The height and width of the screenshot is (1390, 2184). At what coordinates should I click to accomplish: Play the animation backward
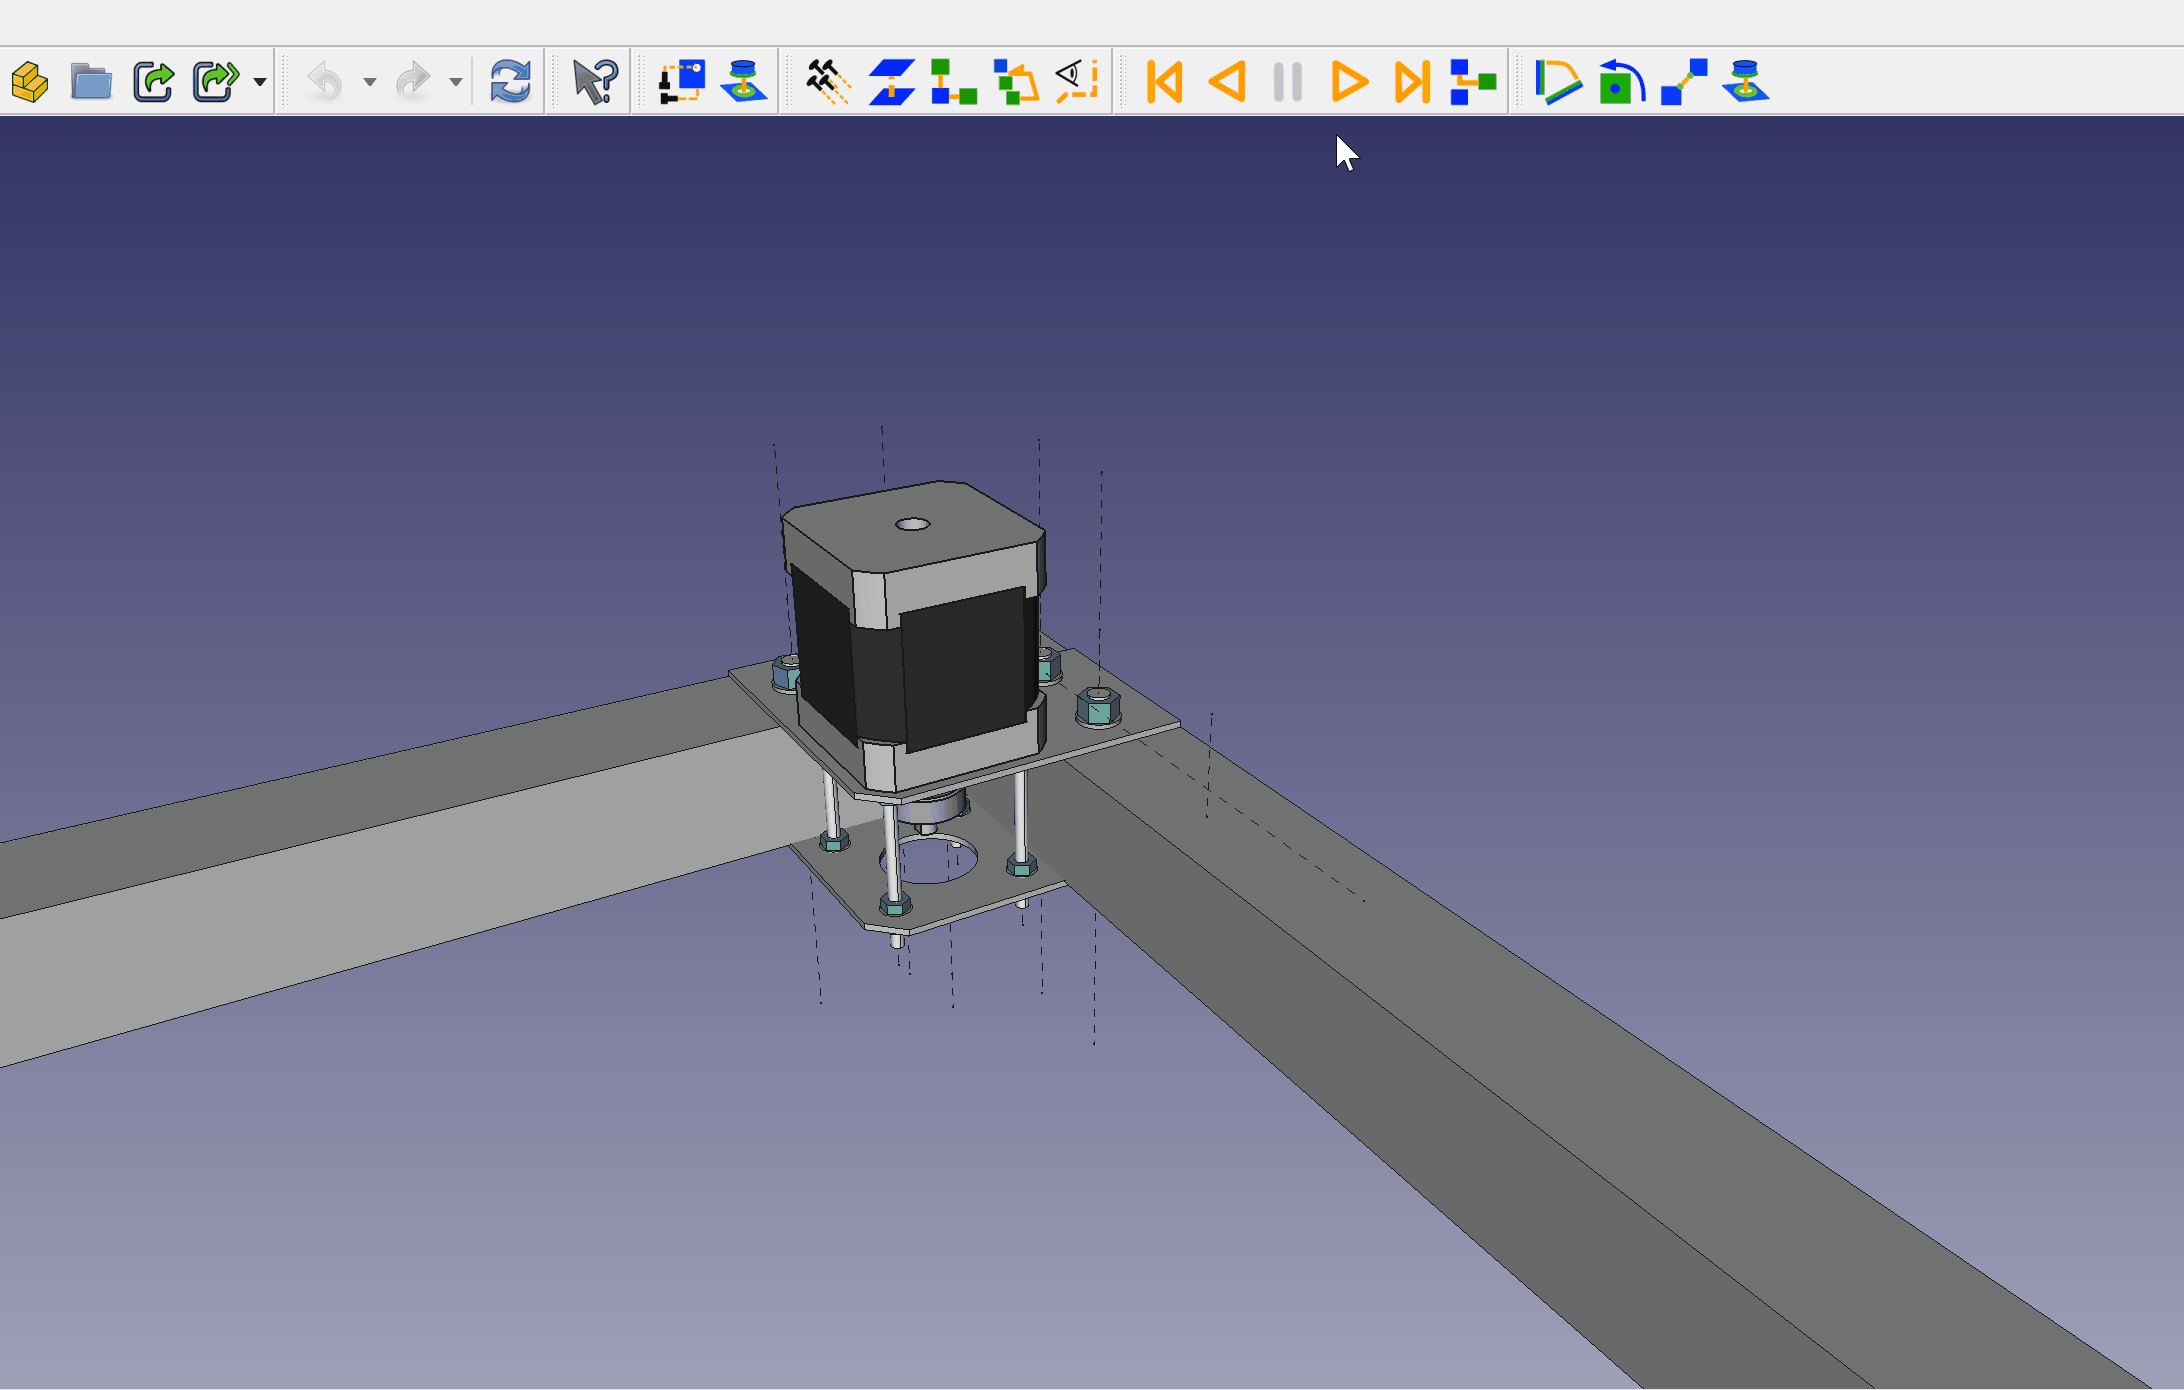point(1227,82)
